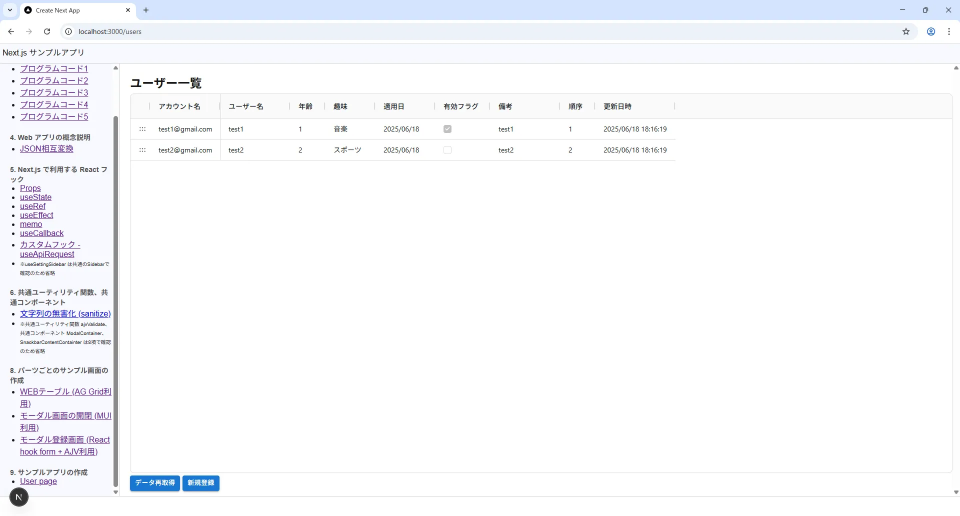960x516 pixels.
Task: Open the Props link in sidebar
Action: 30,188
